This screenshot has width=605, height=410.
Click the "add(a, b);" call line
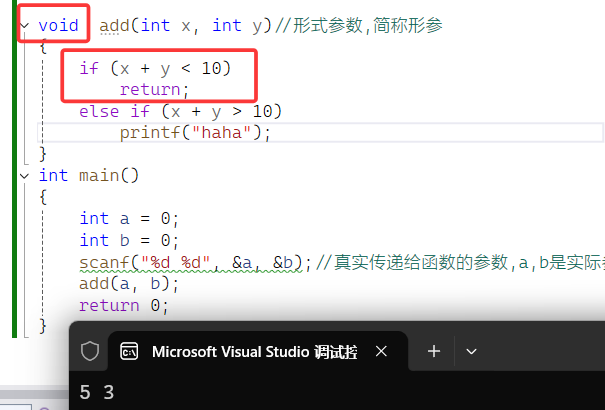coord(129,284)
